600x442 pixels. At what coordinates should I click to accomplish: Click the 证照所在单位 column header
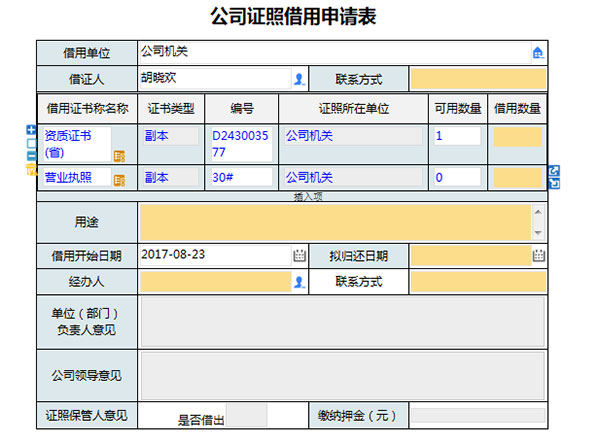point(354,108)
